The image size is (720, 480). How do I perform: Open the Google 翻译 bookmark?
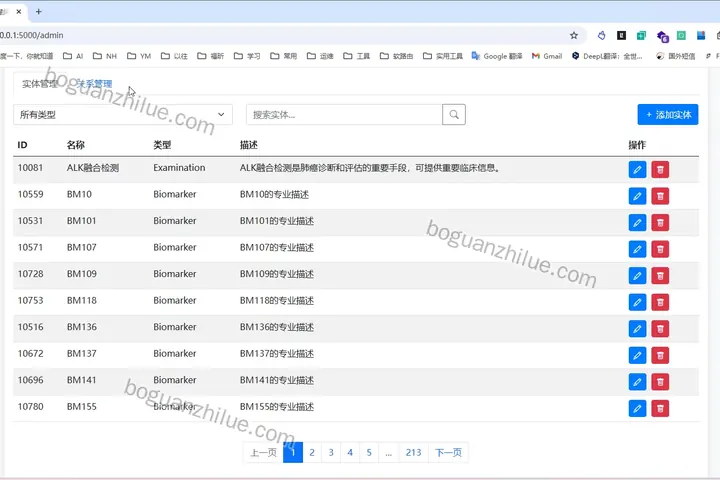tap(497, 56)
